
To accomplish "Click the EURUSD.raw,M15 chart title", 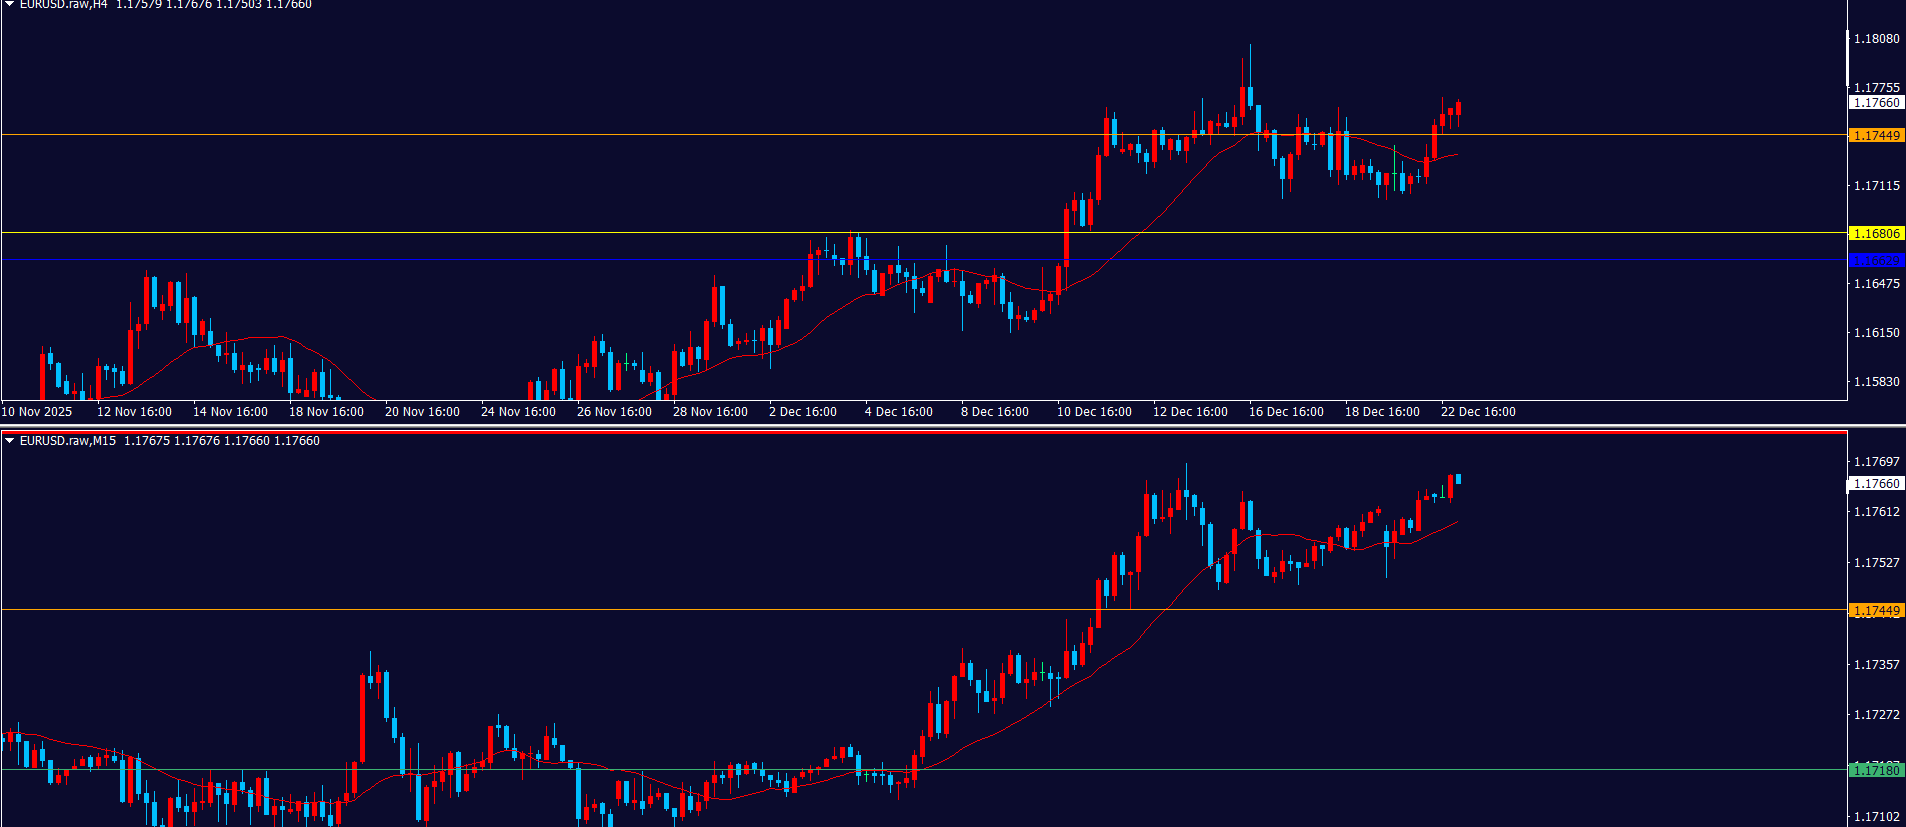I will coord(68,441).
